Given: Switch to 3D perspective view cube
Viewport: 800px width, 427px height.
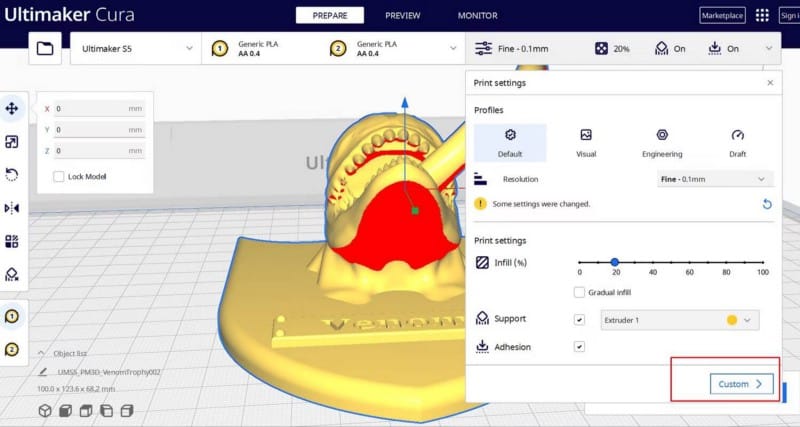Looking at the screenshot, I should coord(45,410).
